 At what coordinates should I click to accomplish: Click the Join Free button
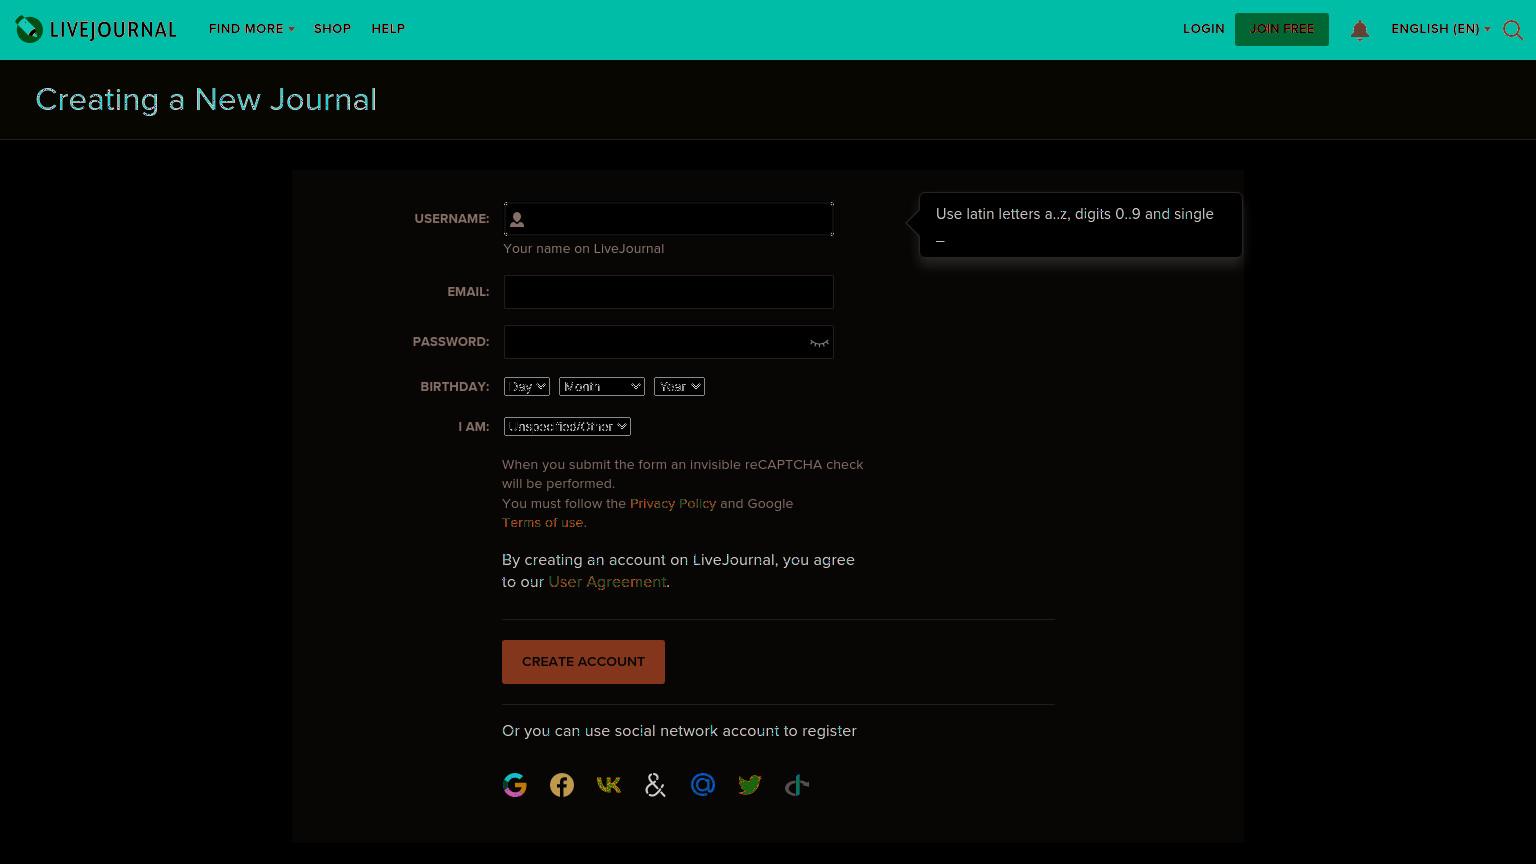pyautogui.click(x=1282, y=29)
